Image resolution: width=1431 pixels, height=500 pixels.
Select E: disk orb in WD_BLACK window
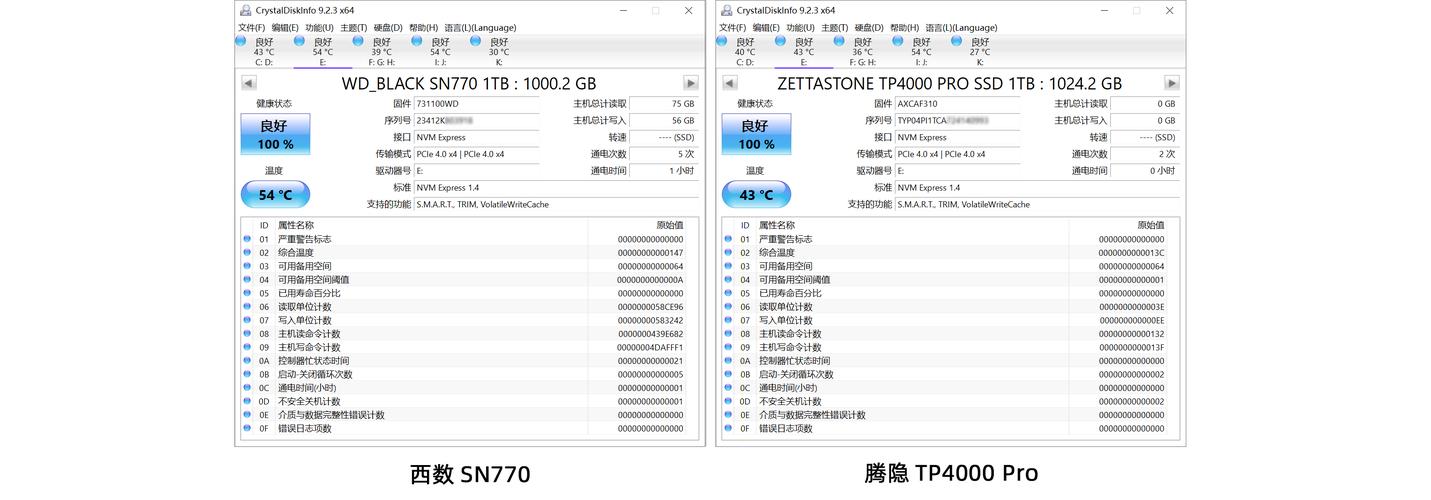click(x=299, y=41)
